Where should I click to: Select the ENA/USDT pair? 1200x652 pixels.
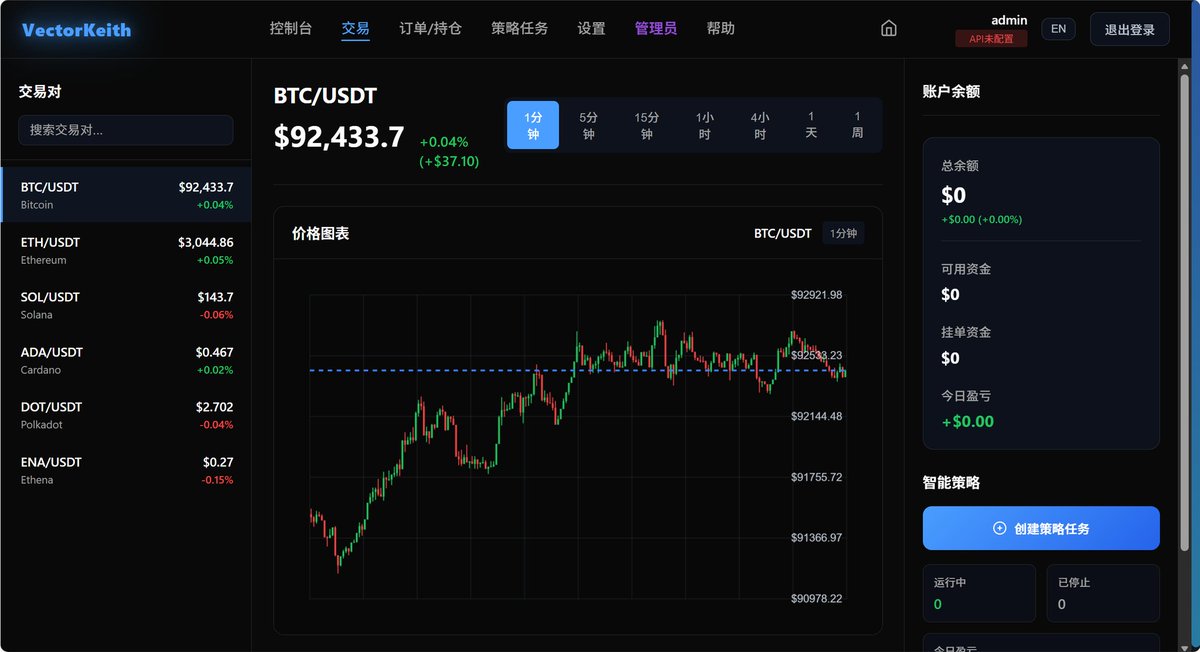click(126, 470)
